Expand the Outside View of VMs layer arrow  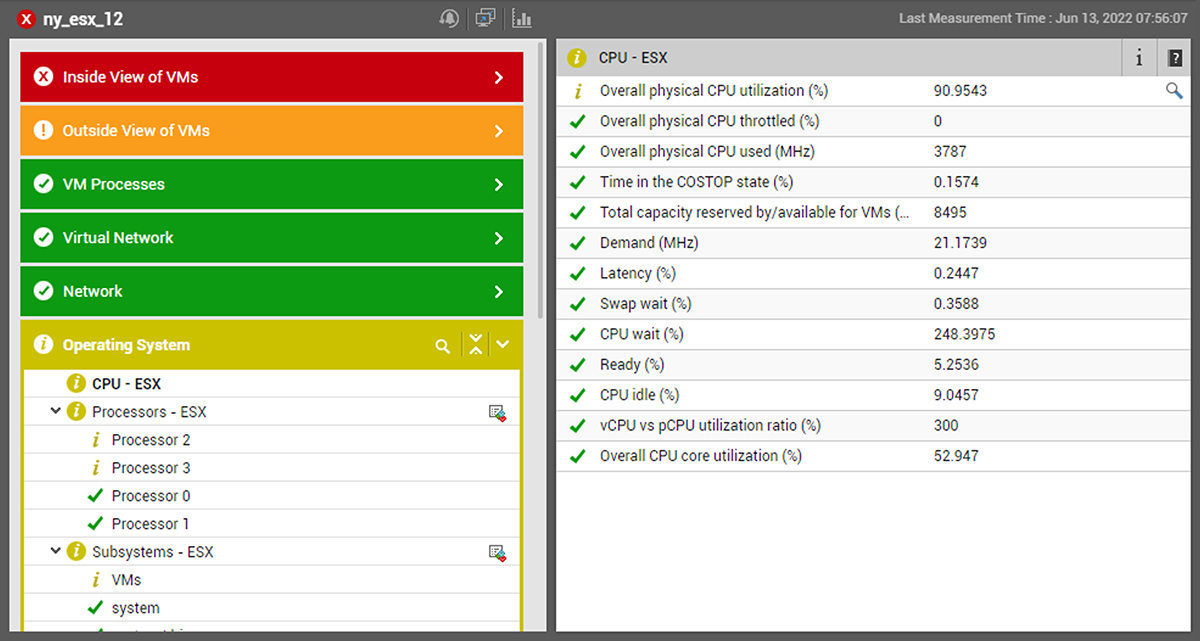(x=499, y=130)
